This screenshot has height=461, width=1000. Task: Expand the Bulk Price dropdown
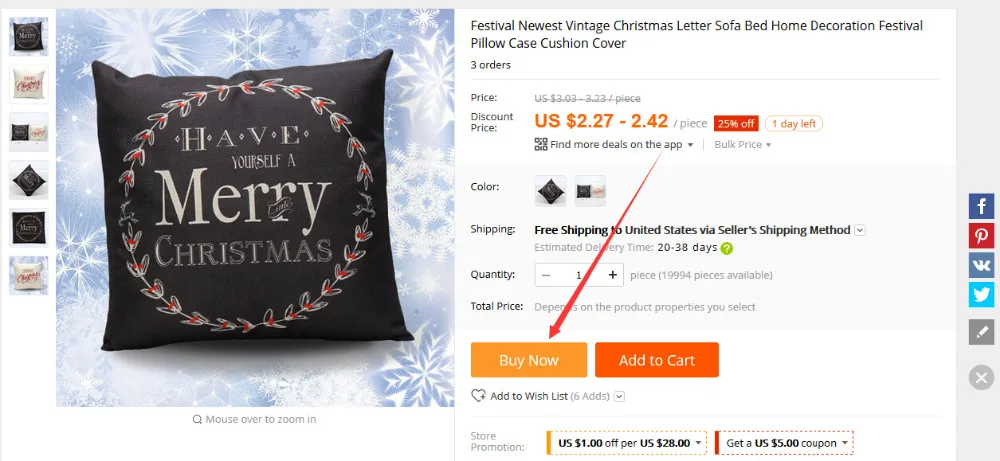pyautogui.click(x=742, y=145)
